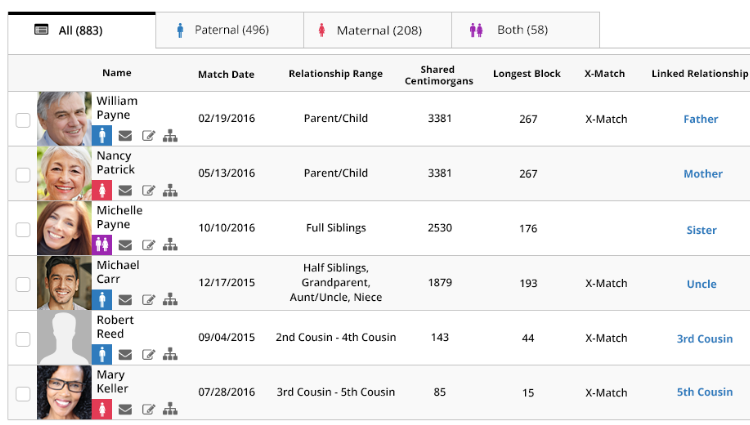Open notes edit icon for Nancy Patrick

tap(148, 190)
